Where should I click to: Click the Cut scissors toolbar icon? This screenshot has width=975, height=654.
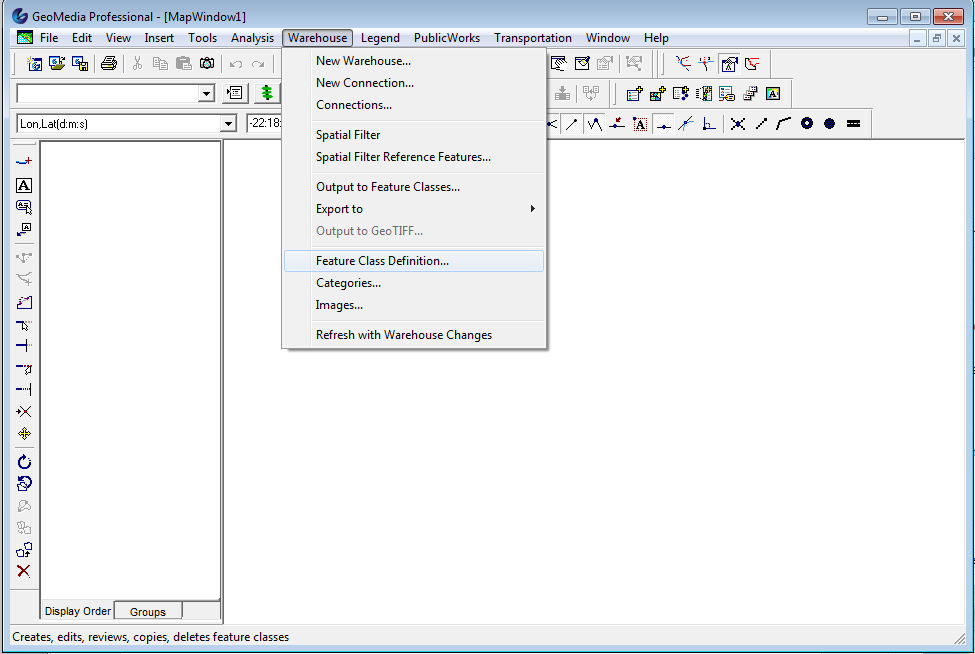(137, 62)
